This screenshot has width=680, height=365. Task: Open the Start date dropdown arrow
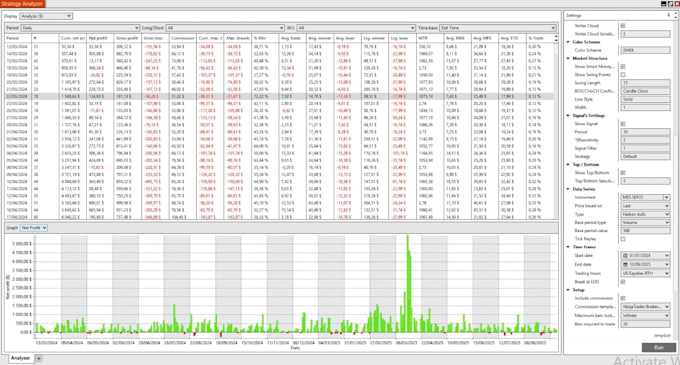pyautogui.click(x=667, y=256)
